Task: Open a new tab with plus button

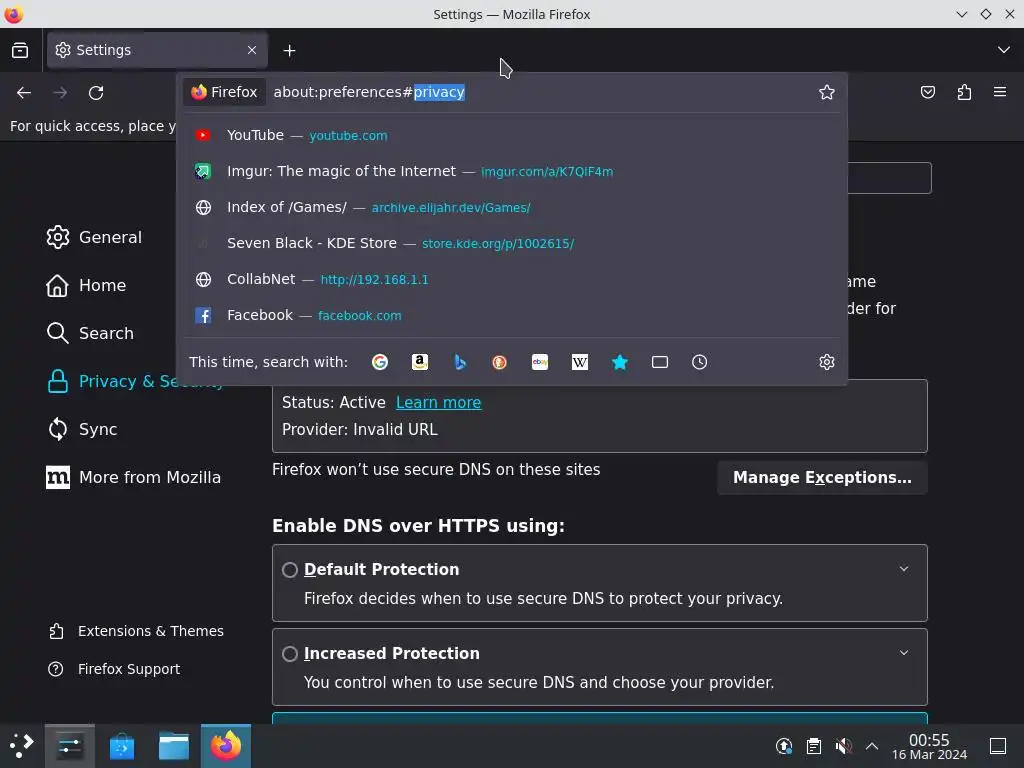Action: point(289,50)
